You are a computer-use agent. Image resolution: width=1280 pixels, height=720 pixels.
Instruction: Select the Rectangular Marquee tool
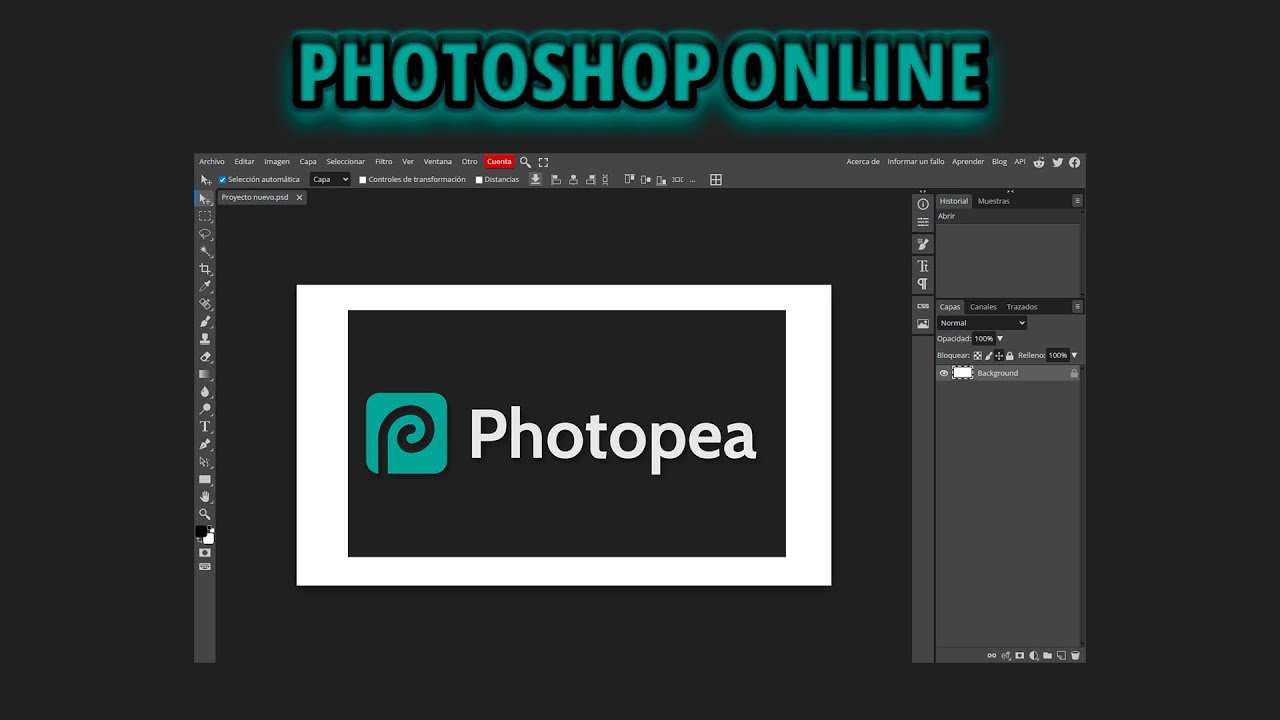[205, 216]
